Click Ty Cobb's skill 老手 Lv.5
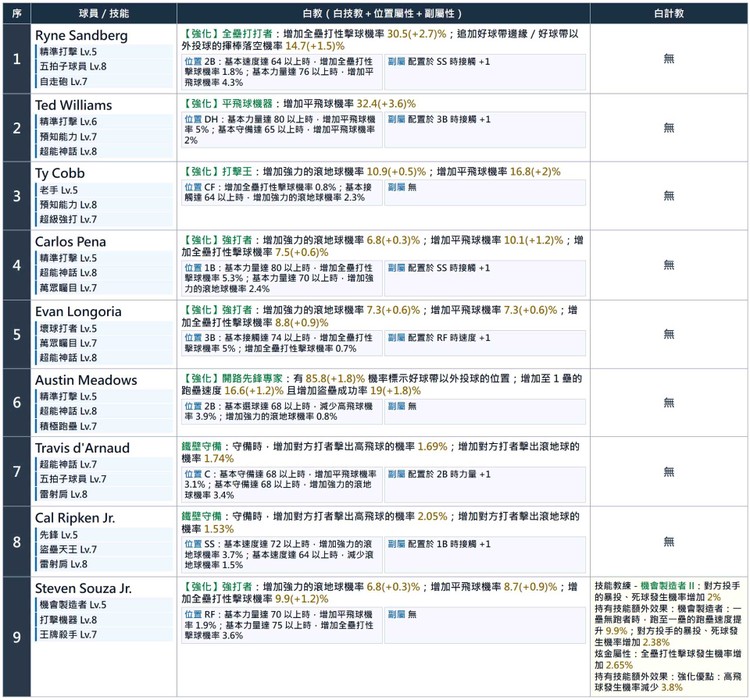This screenshot has width=750, height=700. (x=104, y=190)
